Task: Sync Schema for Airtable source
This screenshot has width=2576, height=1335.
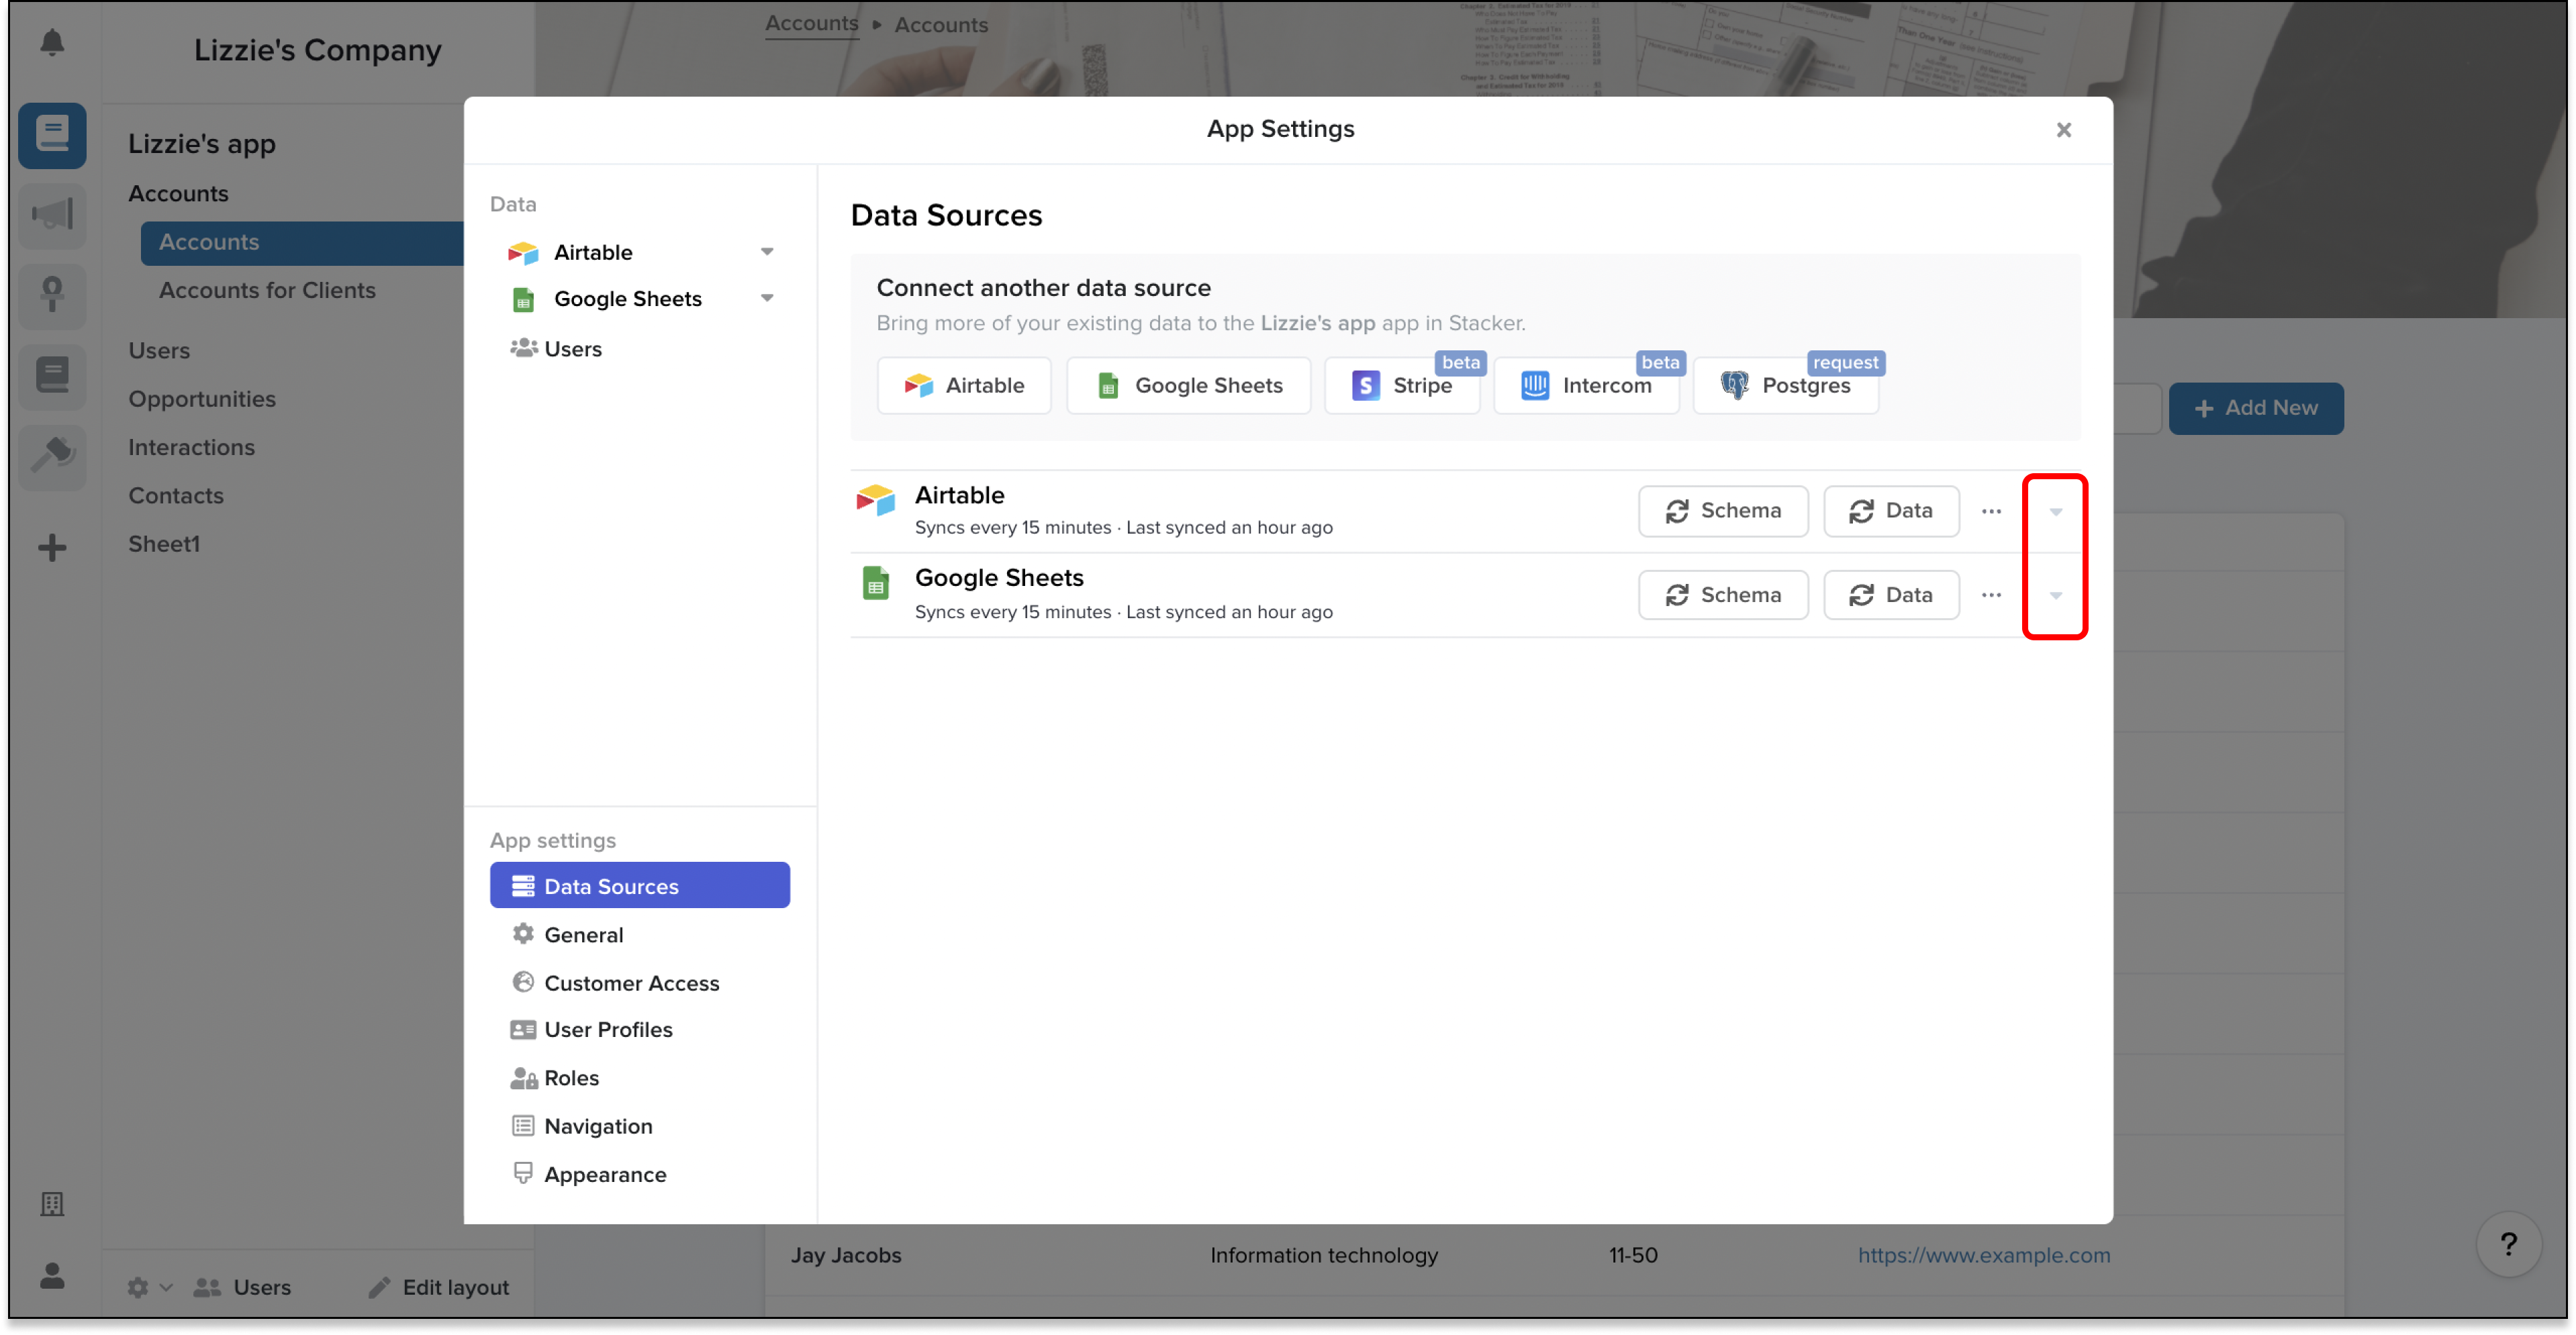Action: [x=1723, y=511]
